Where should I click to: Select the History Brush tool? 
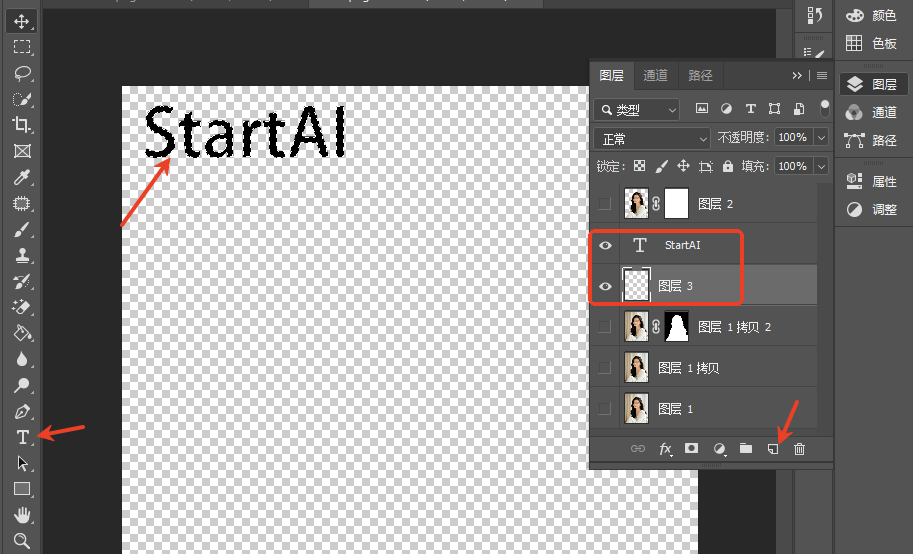pyautogui.click(x=22, y=281)
